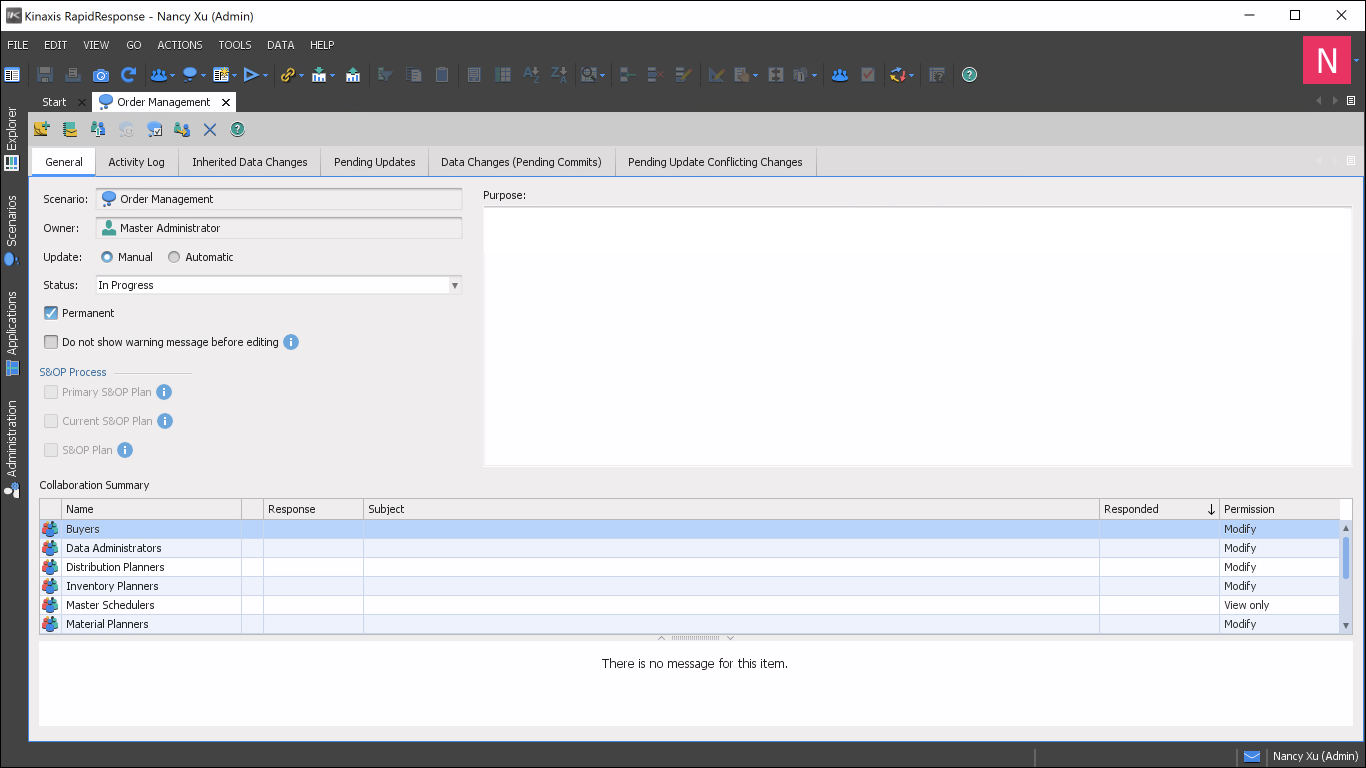1366x768 pixels.
Task: Expand the chain link dropdown arrow
Action: point(300,75)
